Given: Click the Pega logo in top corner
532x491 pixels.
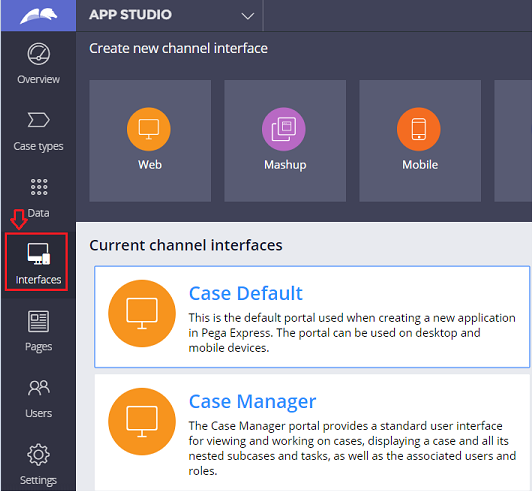Looking at the screenshot, I should pos(38,16).
